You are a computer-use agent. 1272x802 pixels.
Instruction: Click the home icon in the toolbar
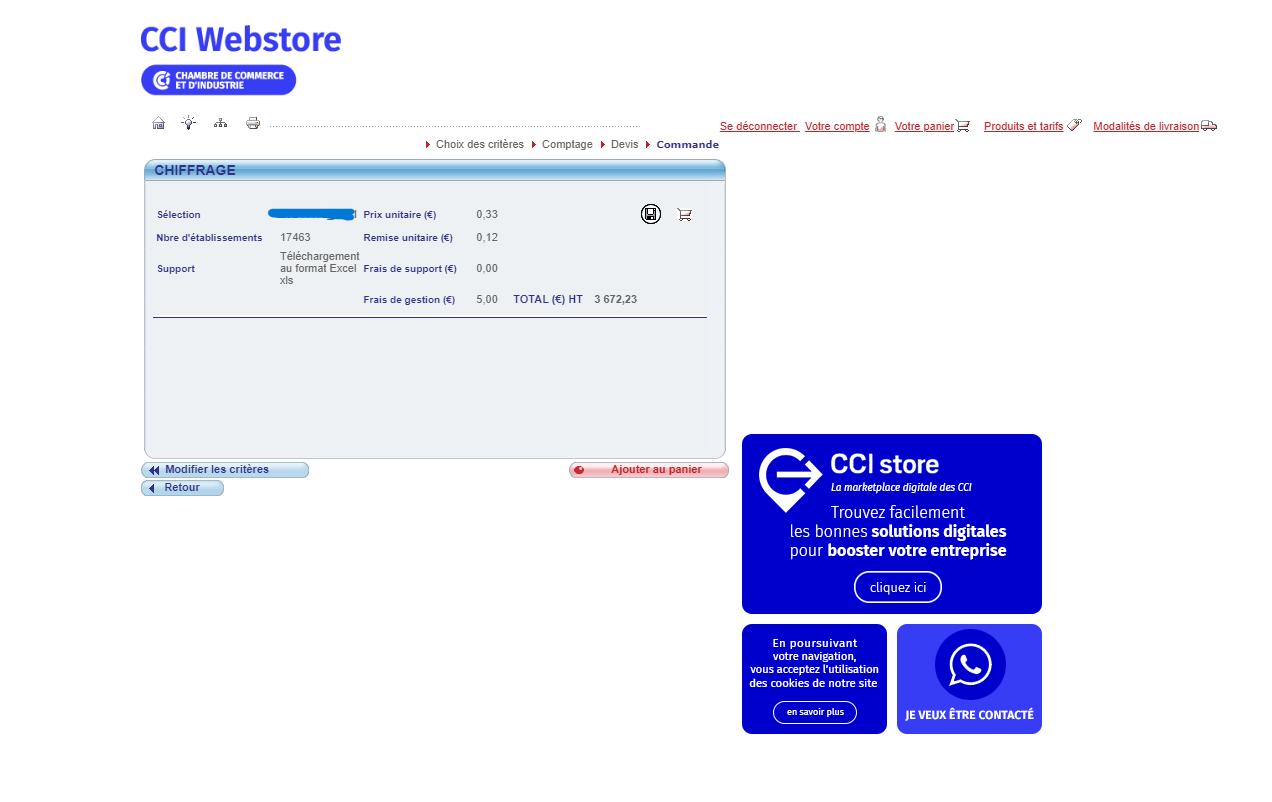pos(158,123)
